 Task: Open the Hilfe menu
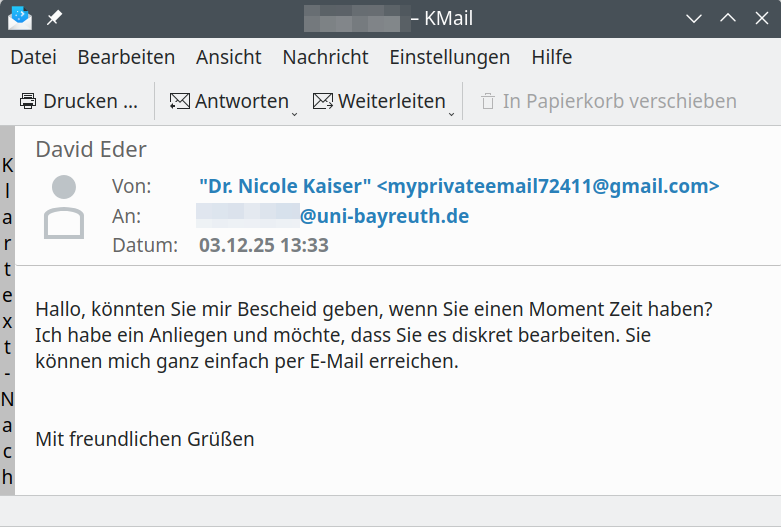click(x=551, y=57)
